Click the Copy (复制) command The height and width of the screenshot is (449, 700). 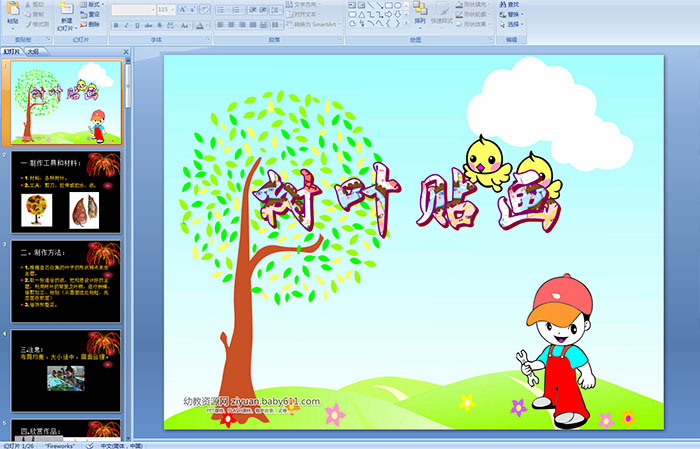pos(34,14)
